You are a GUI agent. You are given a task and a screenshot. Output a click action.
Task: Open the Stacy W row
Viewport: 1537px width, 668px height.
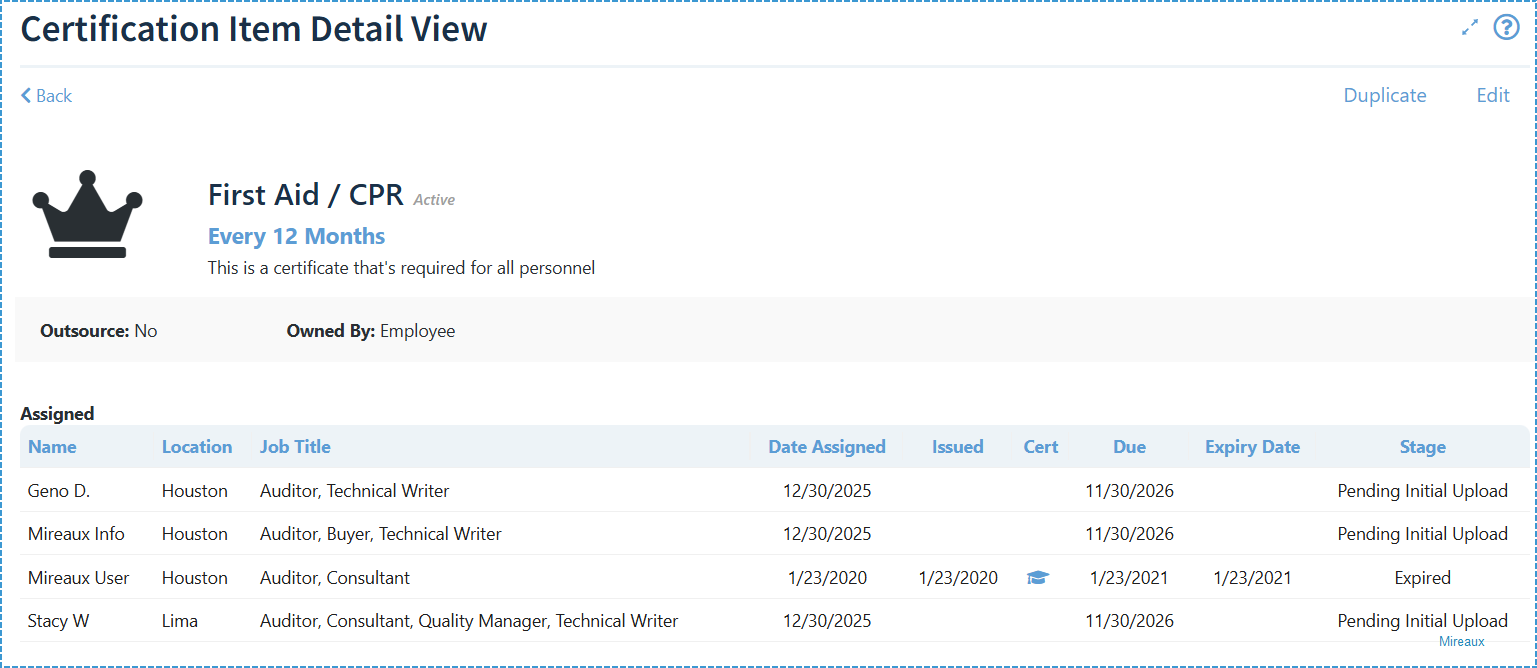click(58, 621)
